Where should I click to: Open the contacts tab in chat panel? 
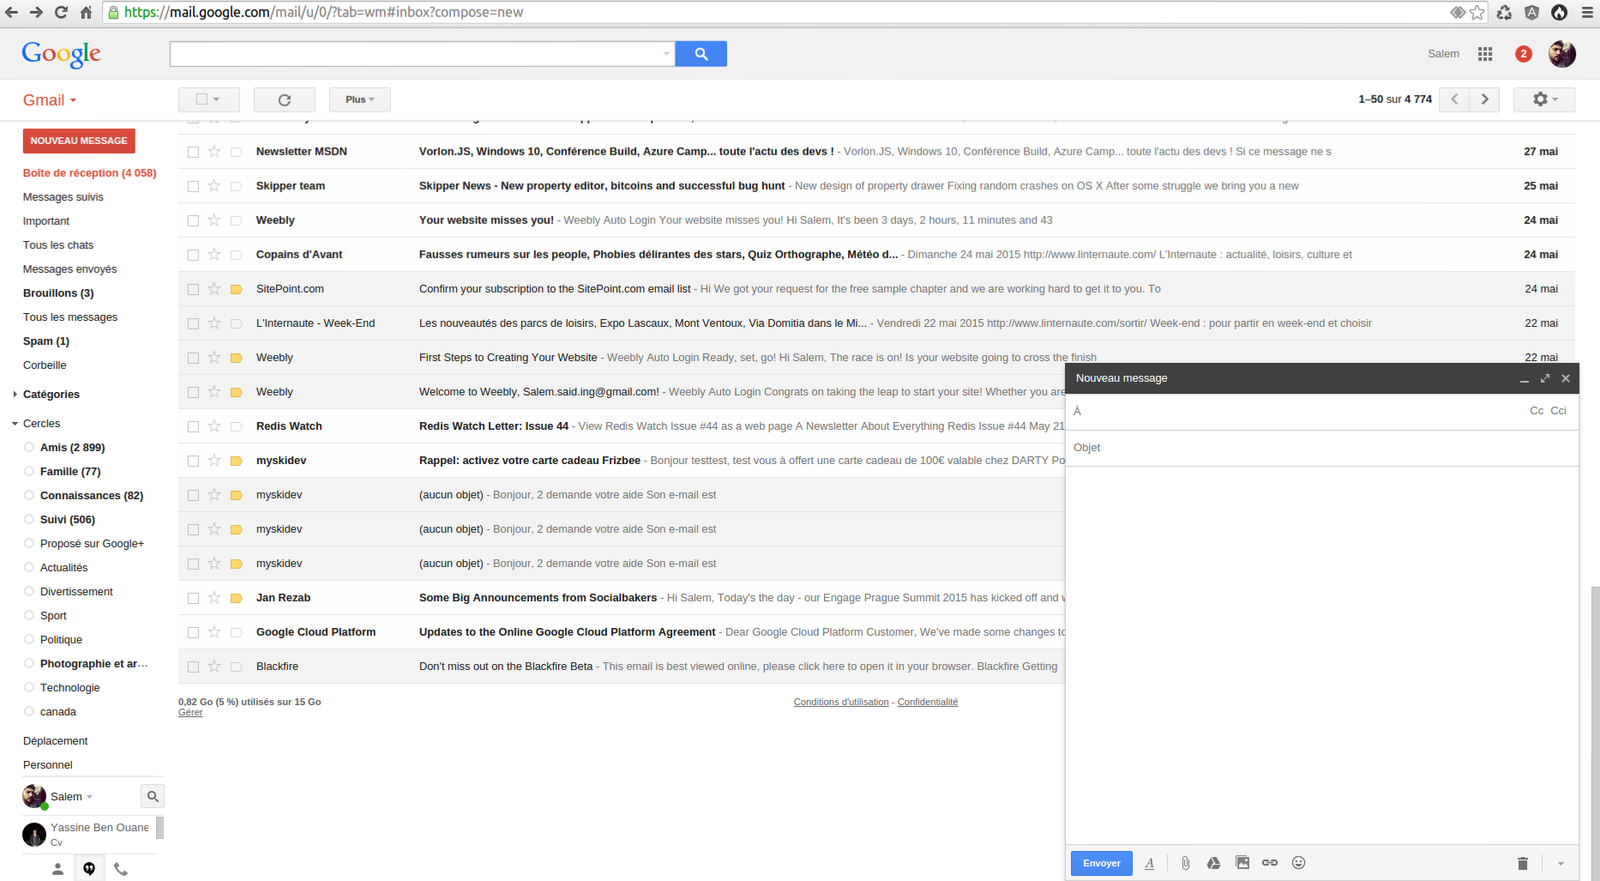click(x=57, y=869)
